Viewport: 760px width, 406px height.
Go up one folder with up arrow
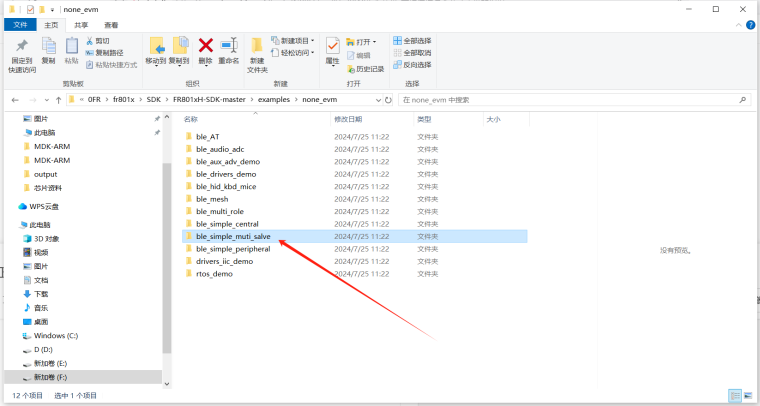[58, 101]
